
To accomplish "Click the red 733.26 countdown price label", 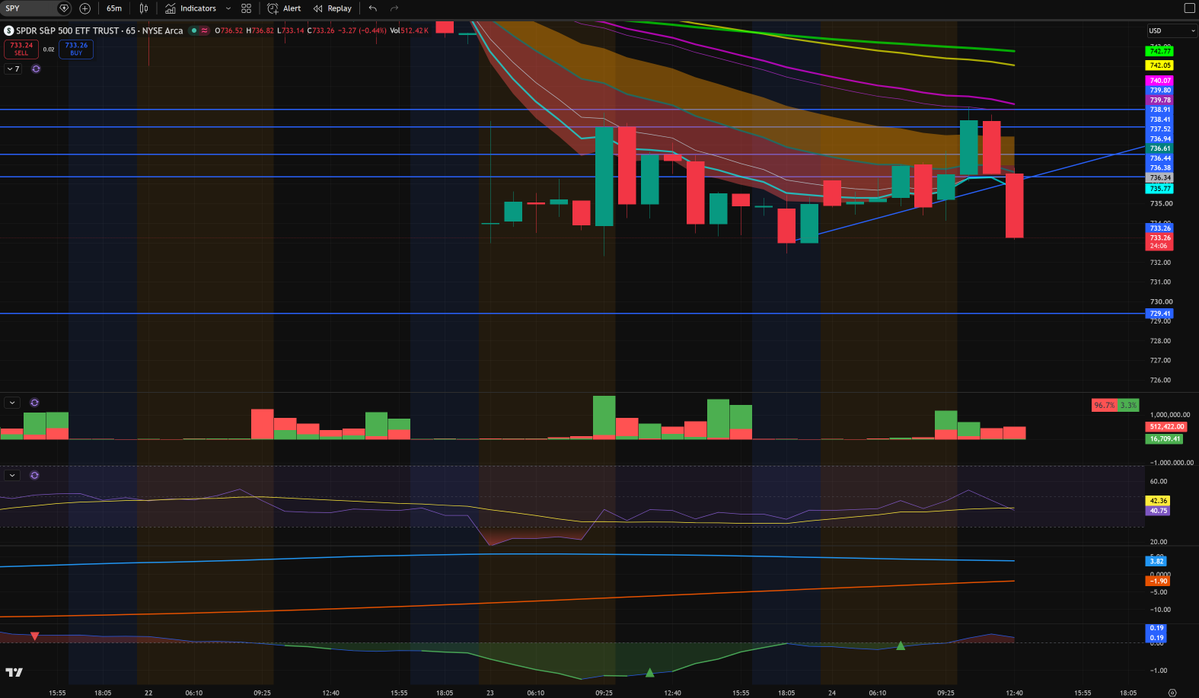I will click(1159, 242).
